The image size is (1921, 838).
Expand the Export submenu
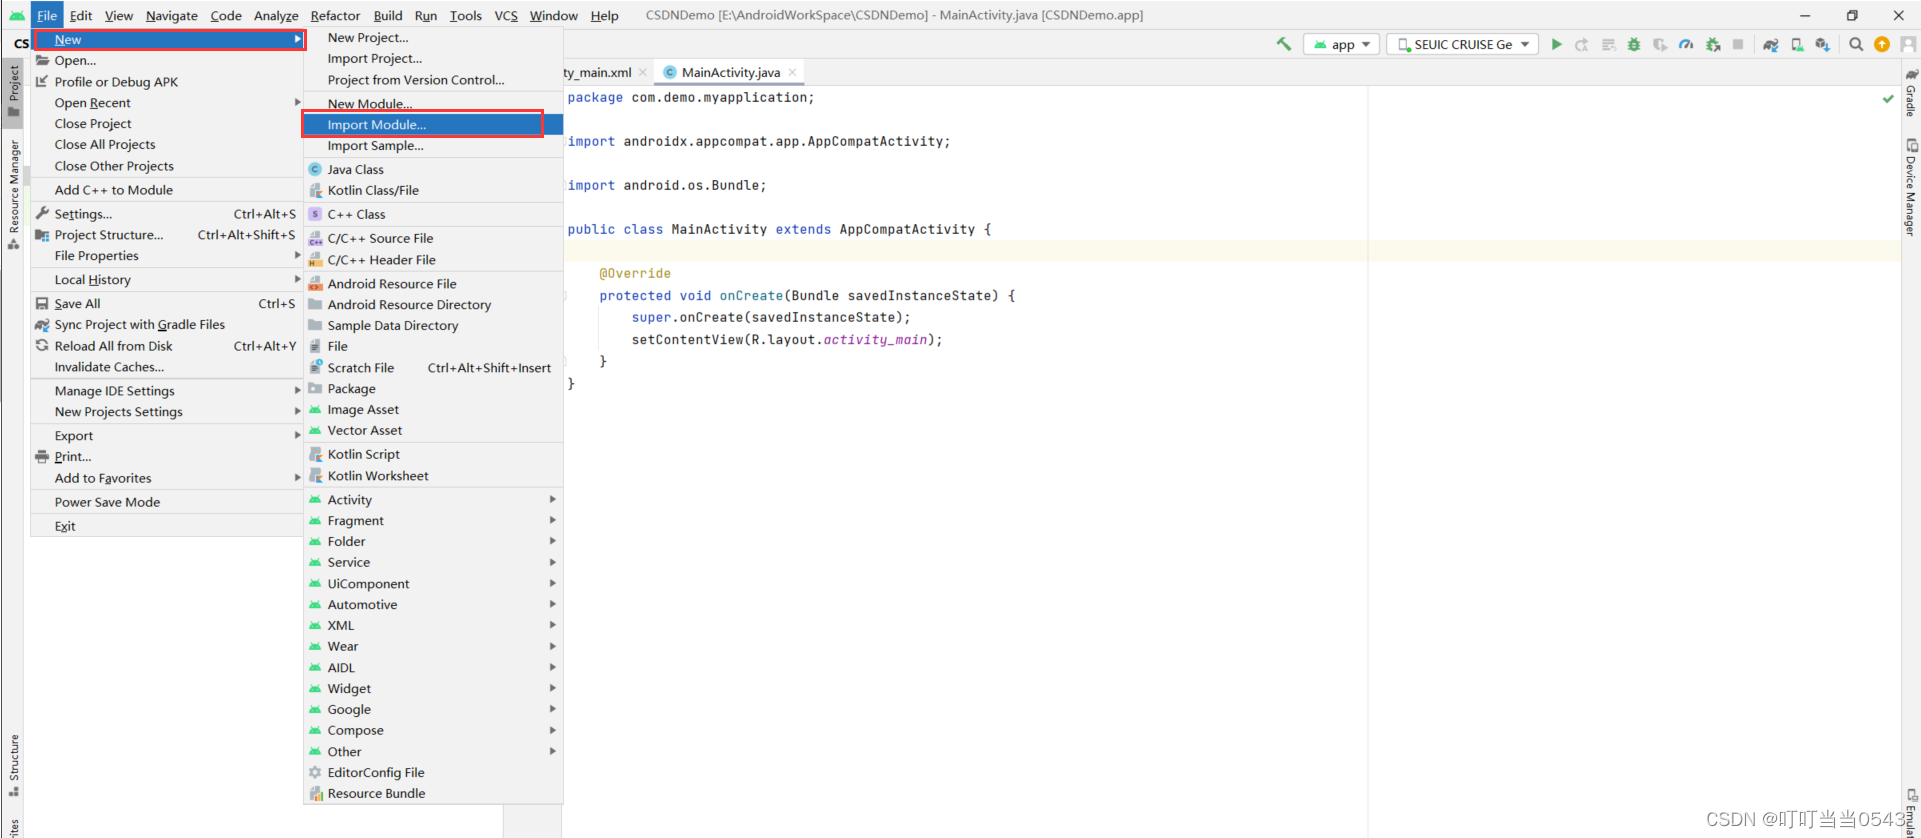[x=168, y=436]
